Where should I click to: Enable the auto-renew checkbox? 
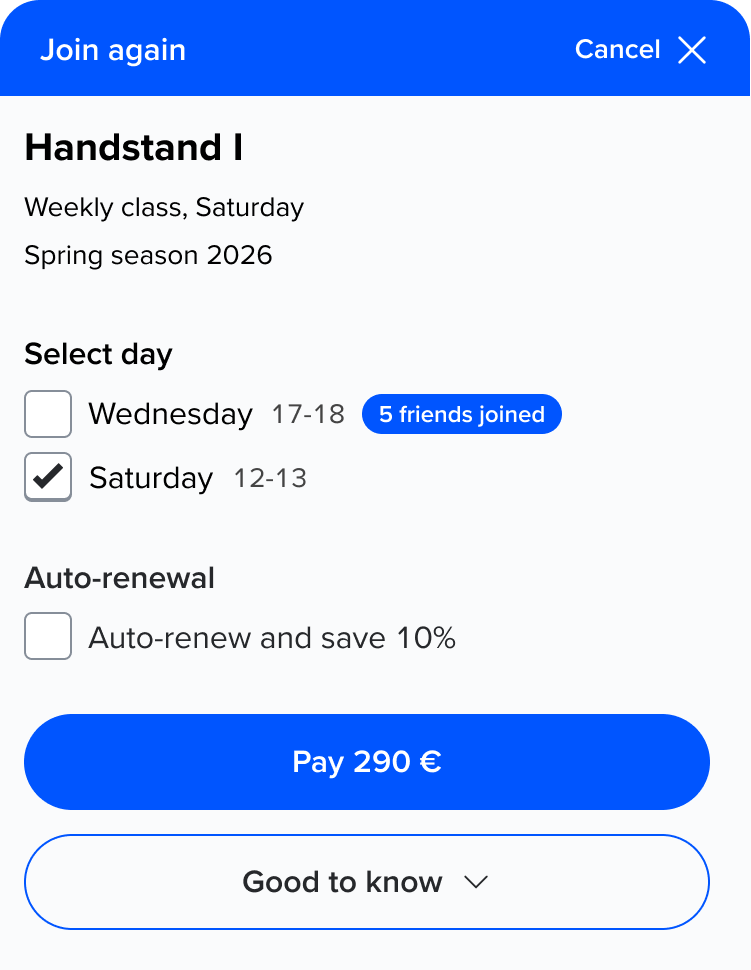tap(48, 636)
